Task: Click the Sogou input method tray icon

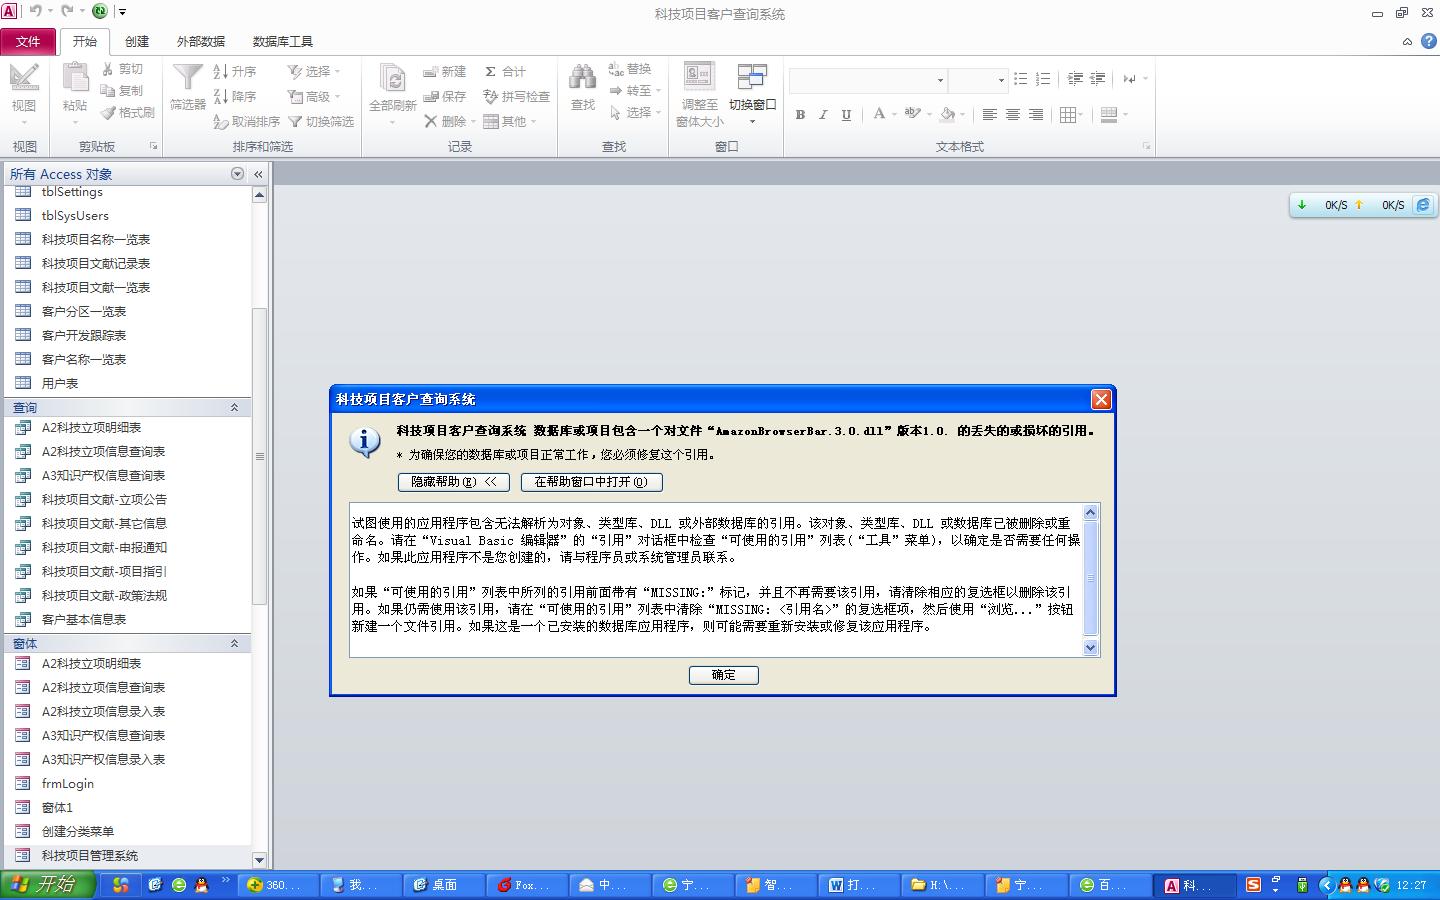Action: click(x=1254, y=885)
